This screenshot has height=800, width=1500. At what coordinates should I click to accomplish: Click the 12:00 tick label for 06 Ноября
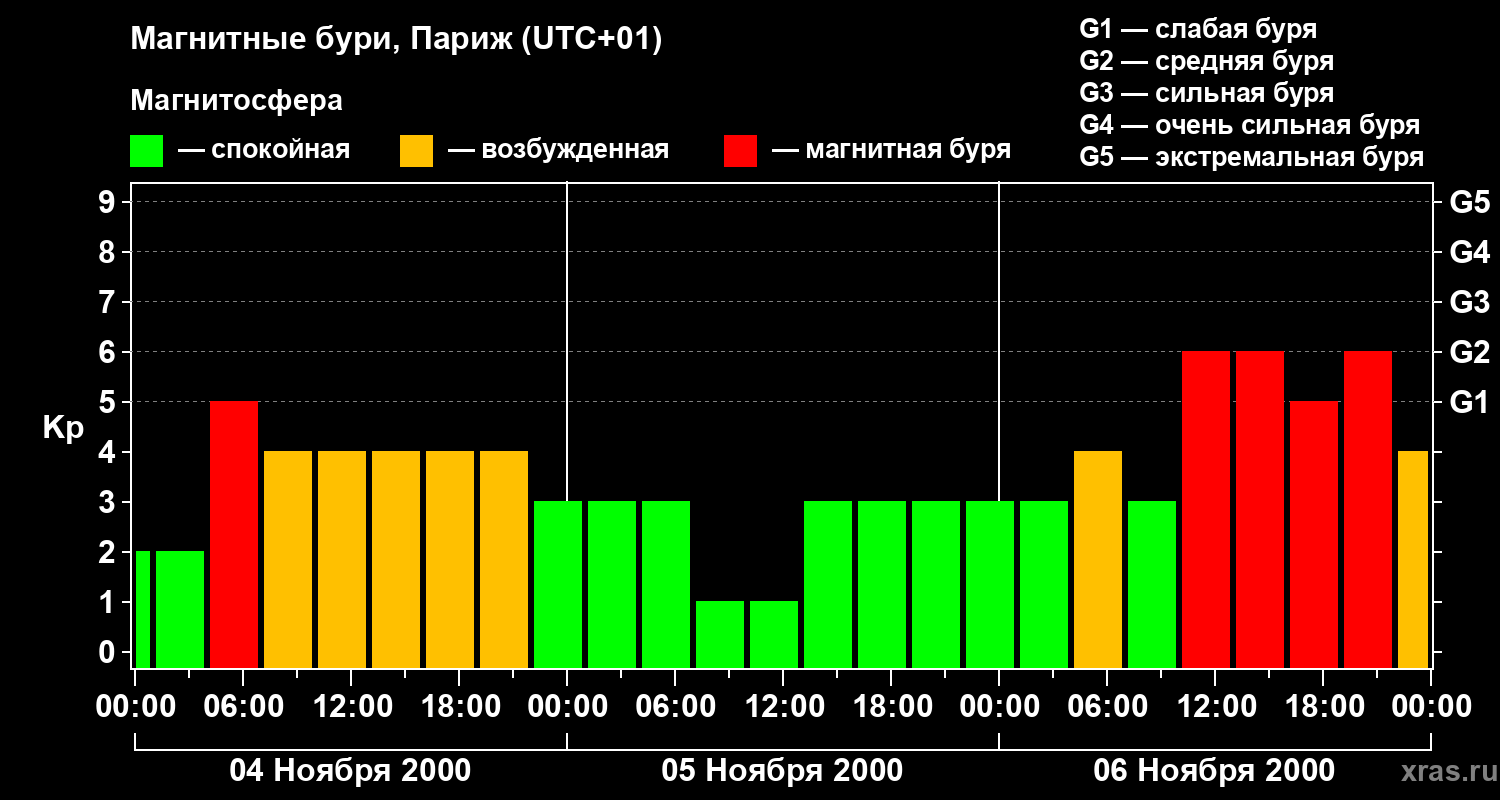[x=1215, y=707]
